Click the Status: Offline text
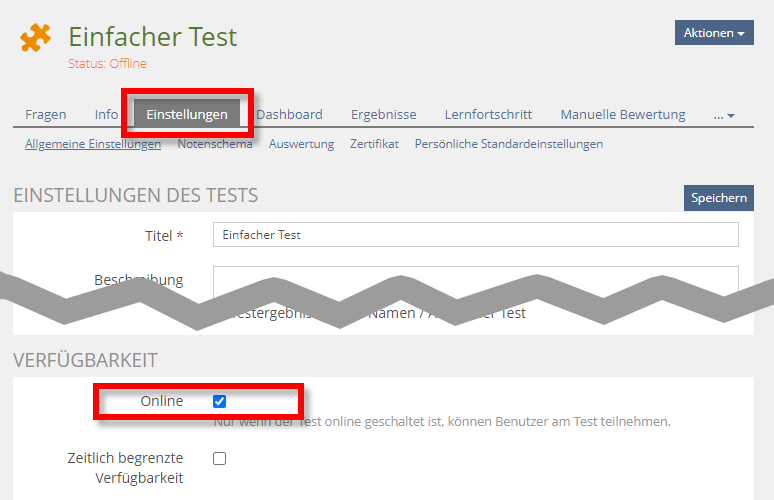The height and width of the screenshot is (500, 774). pos(107,63)
